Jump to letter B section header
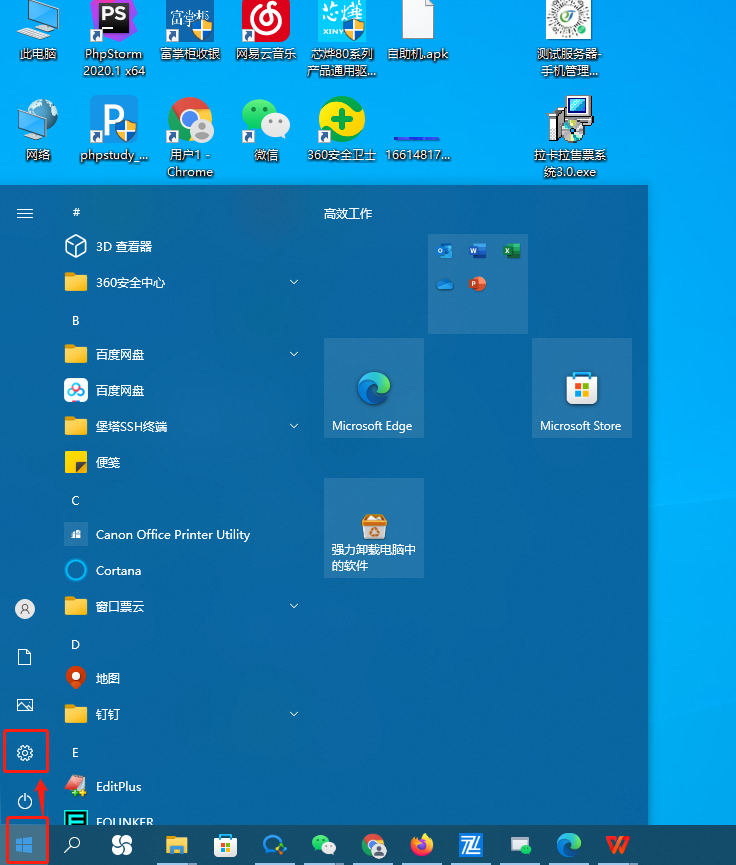 click(x=76, y=320)
